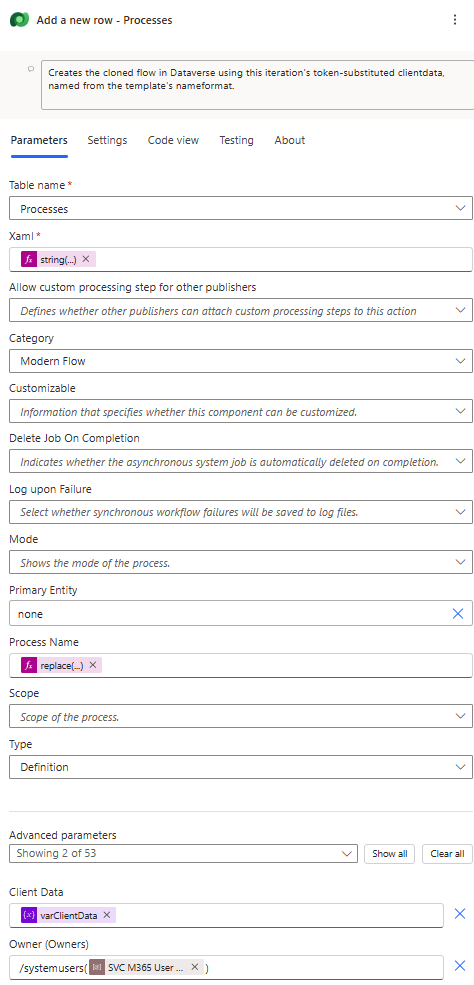Click the note comment bubble icon
The width and height of the screenshot is (474, 985).
click(31, 69)
